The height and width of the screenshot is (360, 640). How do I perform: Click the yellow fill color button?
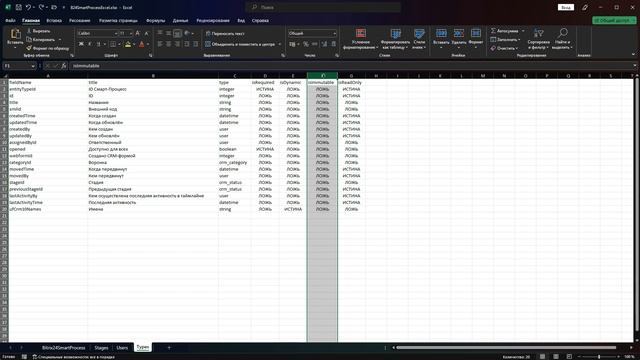click(128, 44)
